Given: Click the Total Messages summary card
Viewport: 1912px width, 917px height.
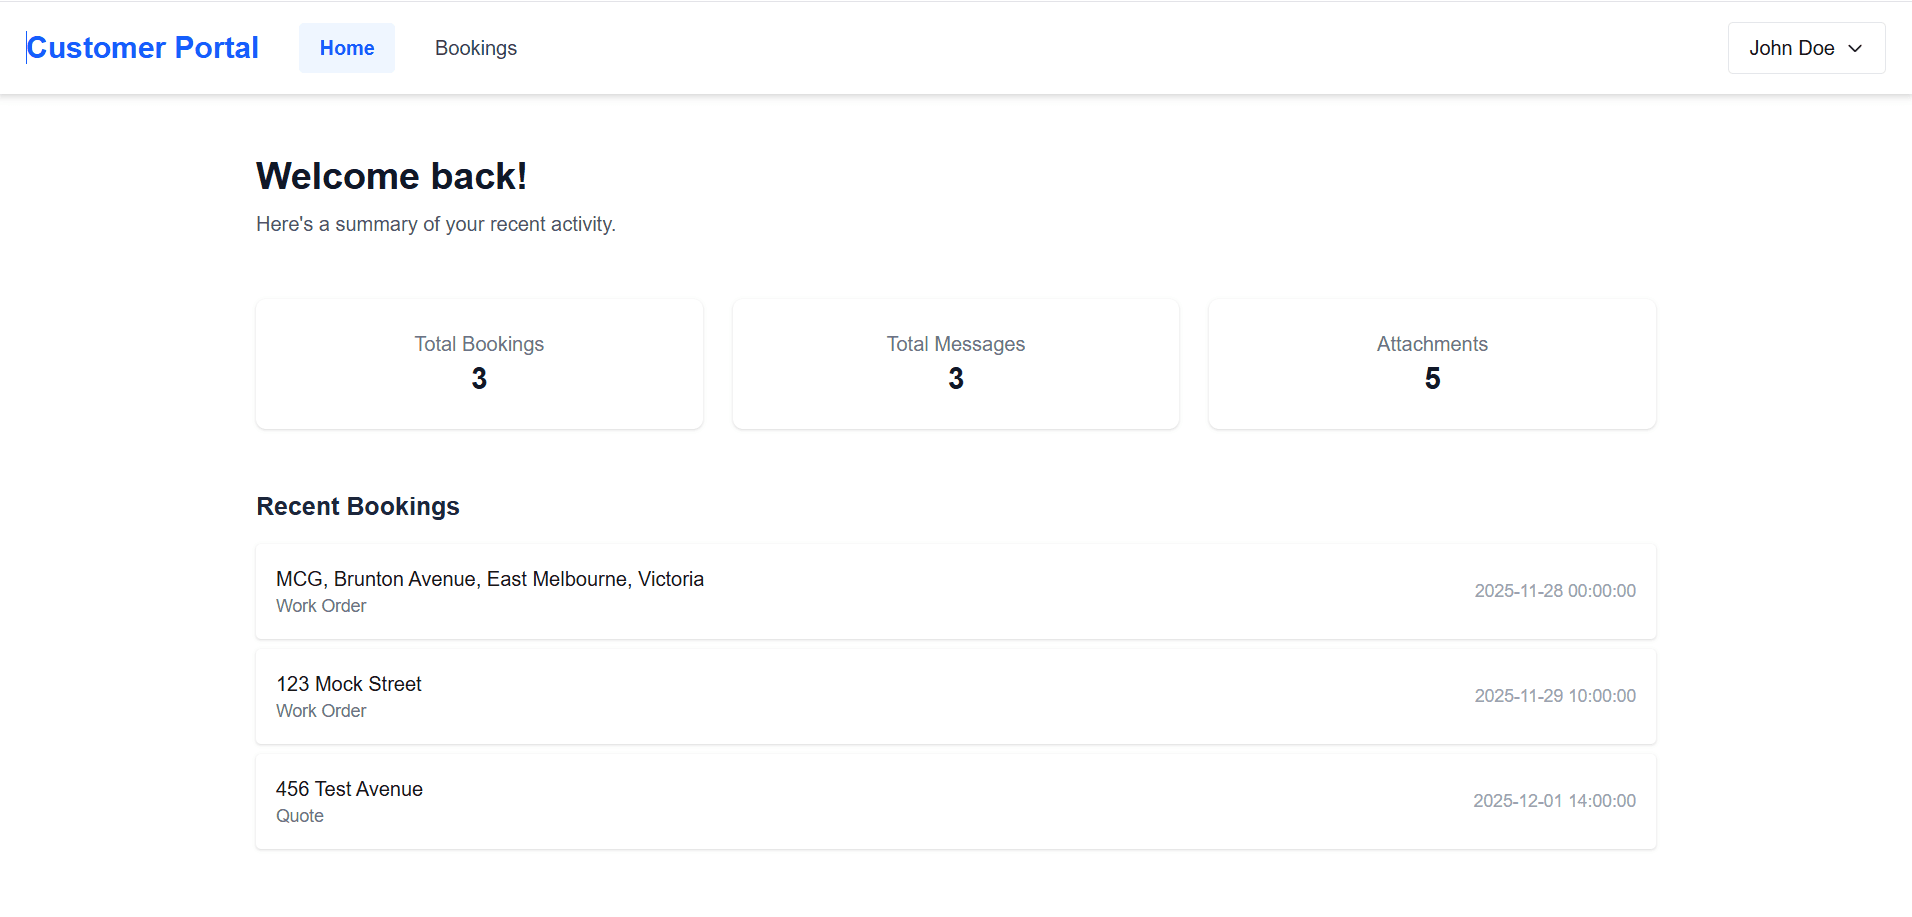Looking at the screenshot, I should (x=955, y=363).
